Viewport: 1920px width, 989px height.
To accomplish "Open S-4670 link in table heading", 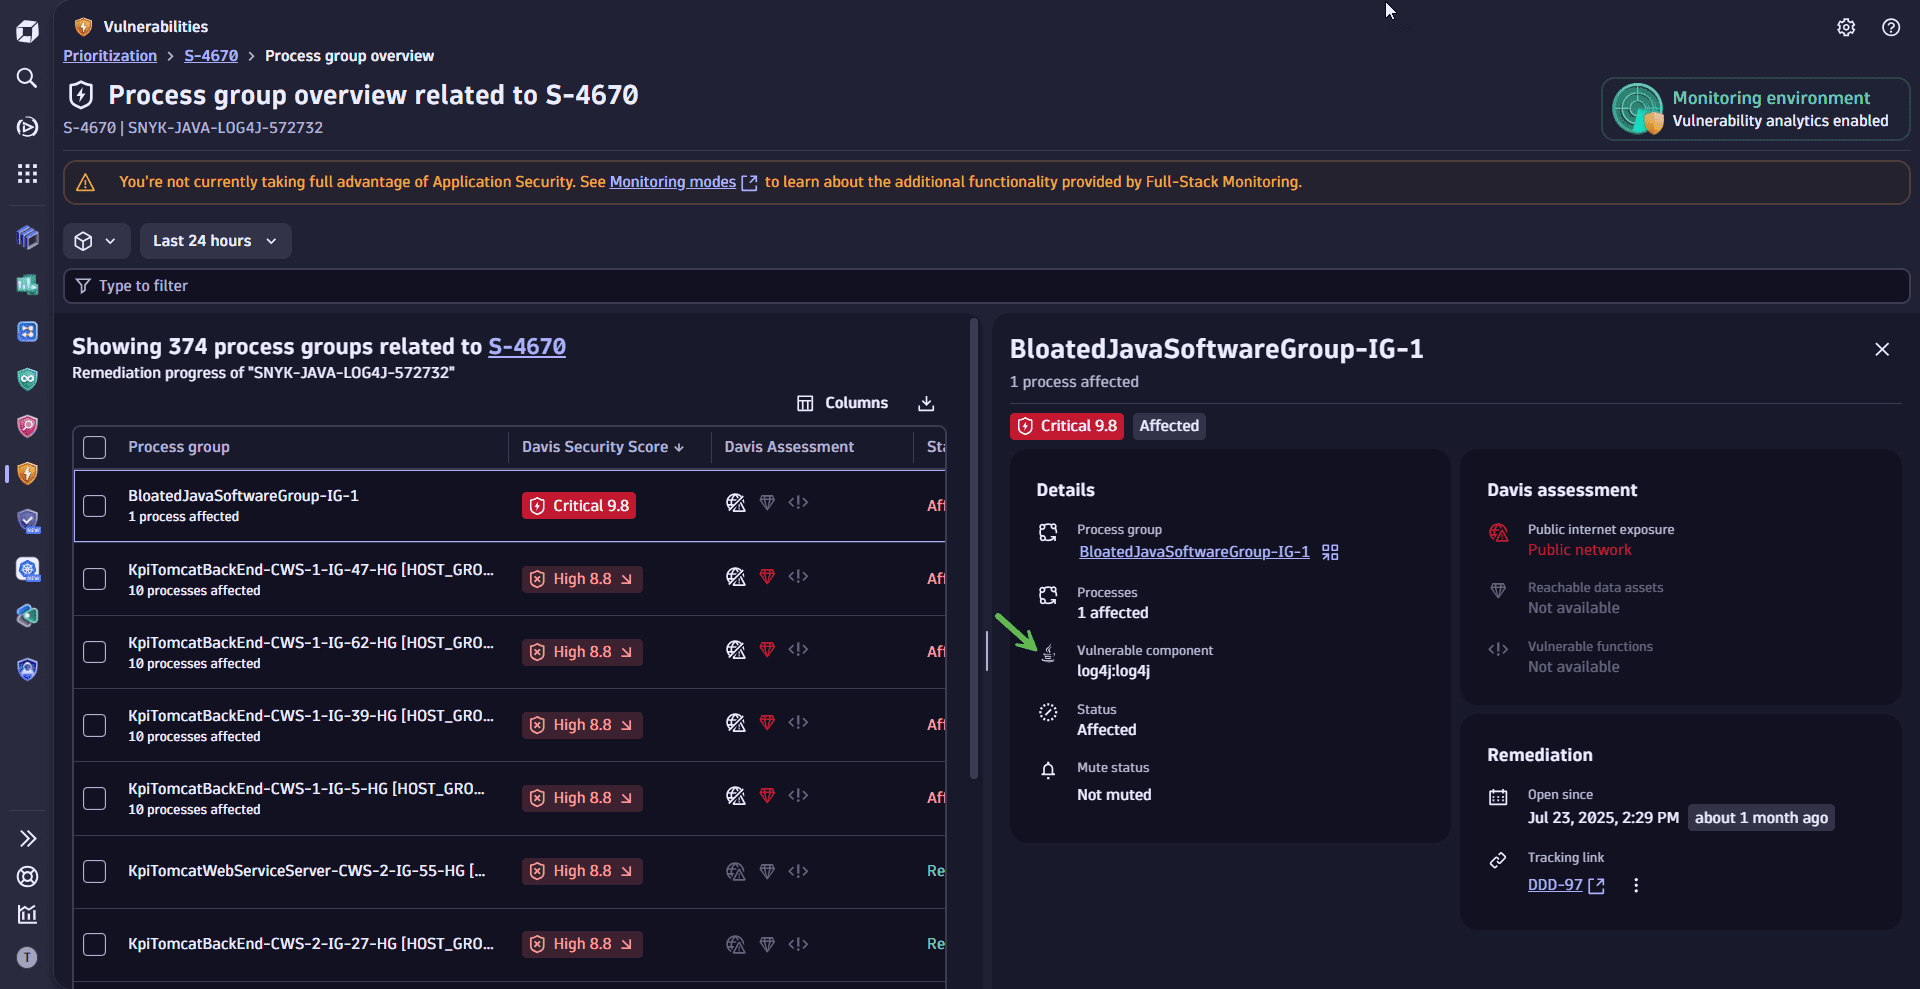I will pos(527,346).
